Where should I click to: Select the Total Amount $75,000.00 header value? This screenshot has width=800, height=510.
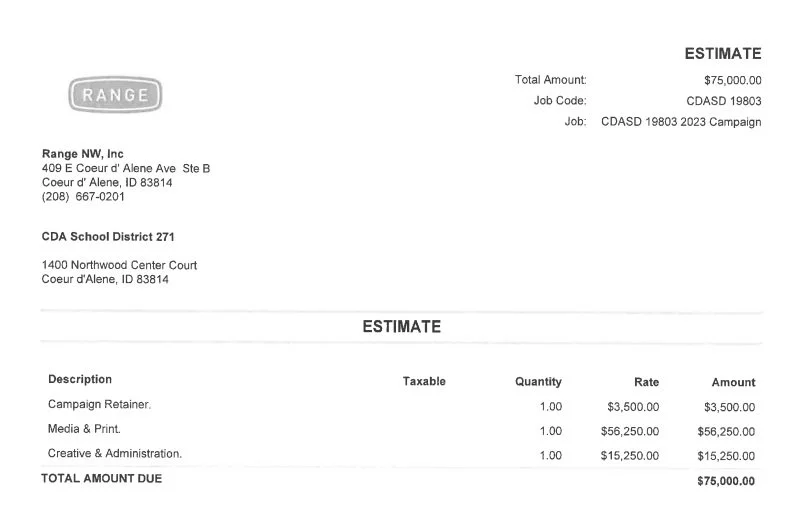[733, 81]
